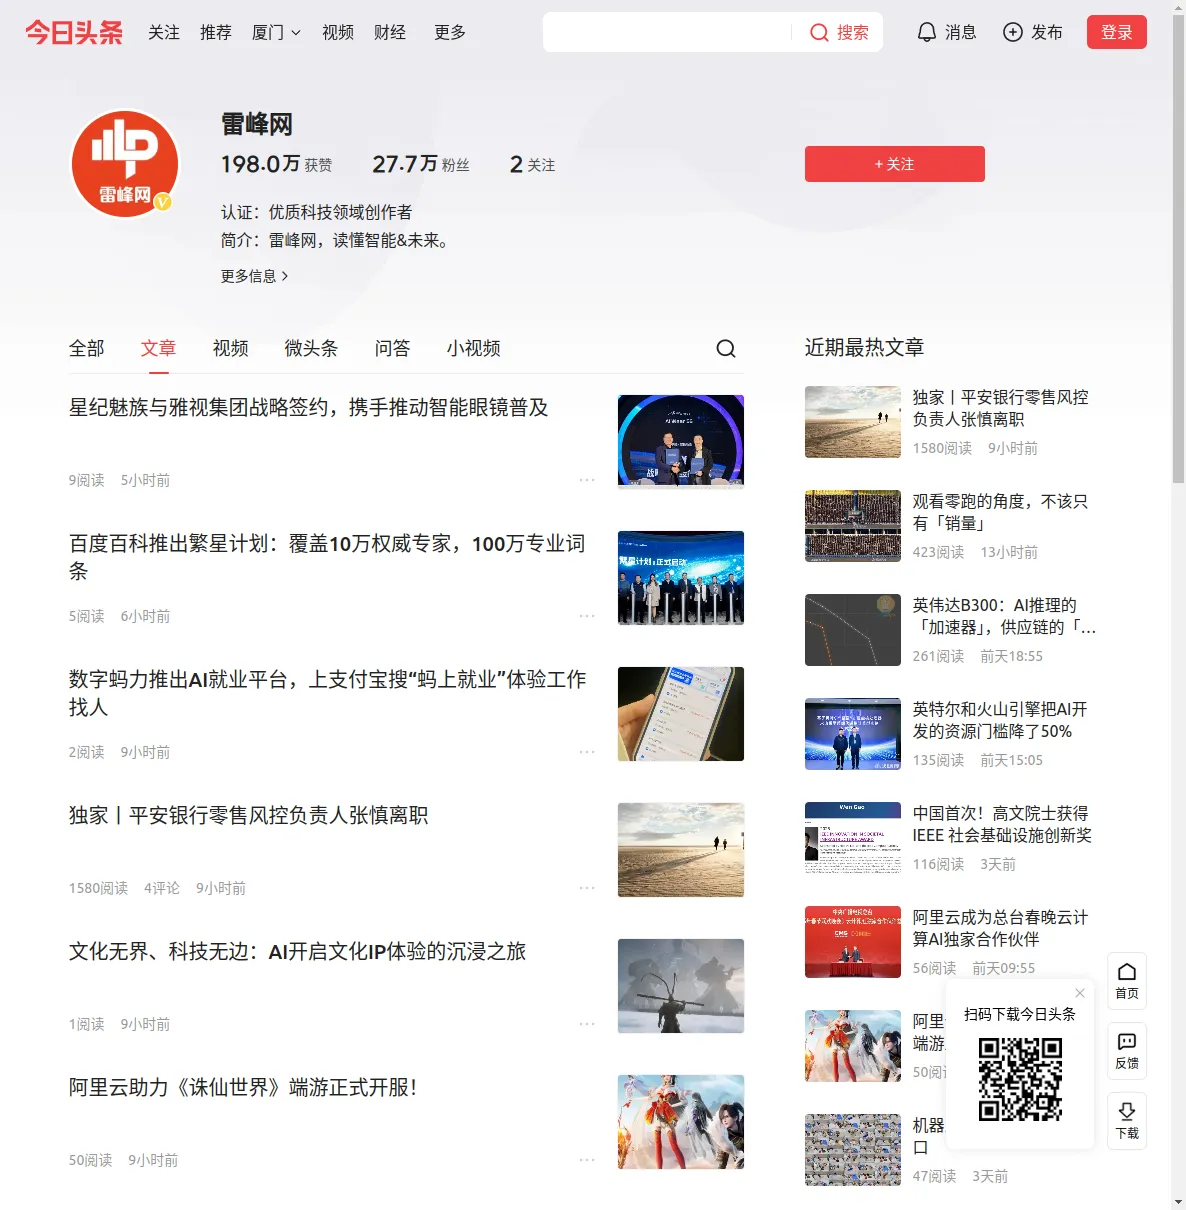Viewport: 1186px width, 1210px height.
Task: Click the 发布 publish plus icon
Action: tap(1013, 32)
